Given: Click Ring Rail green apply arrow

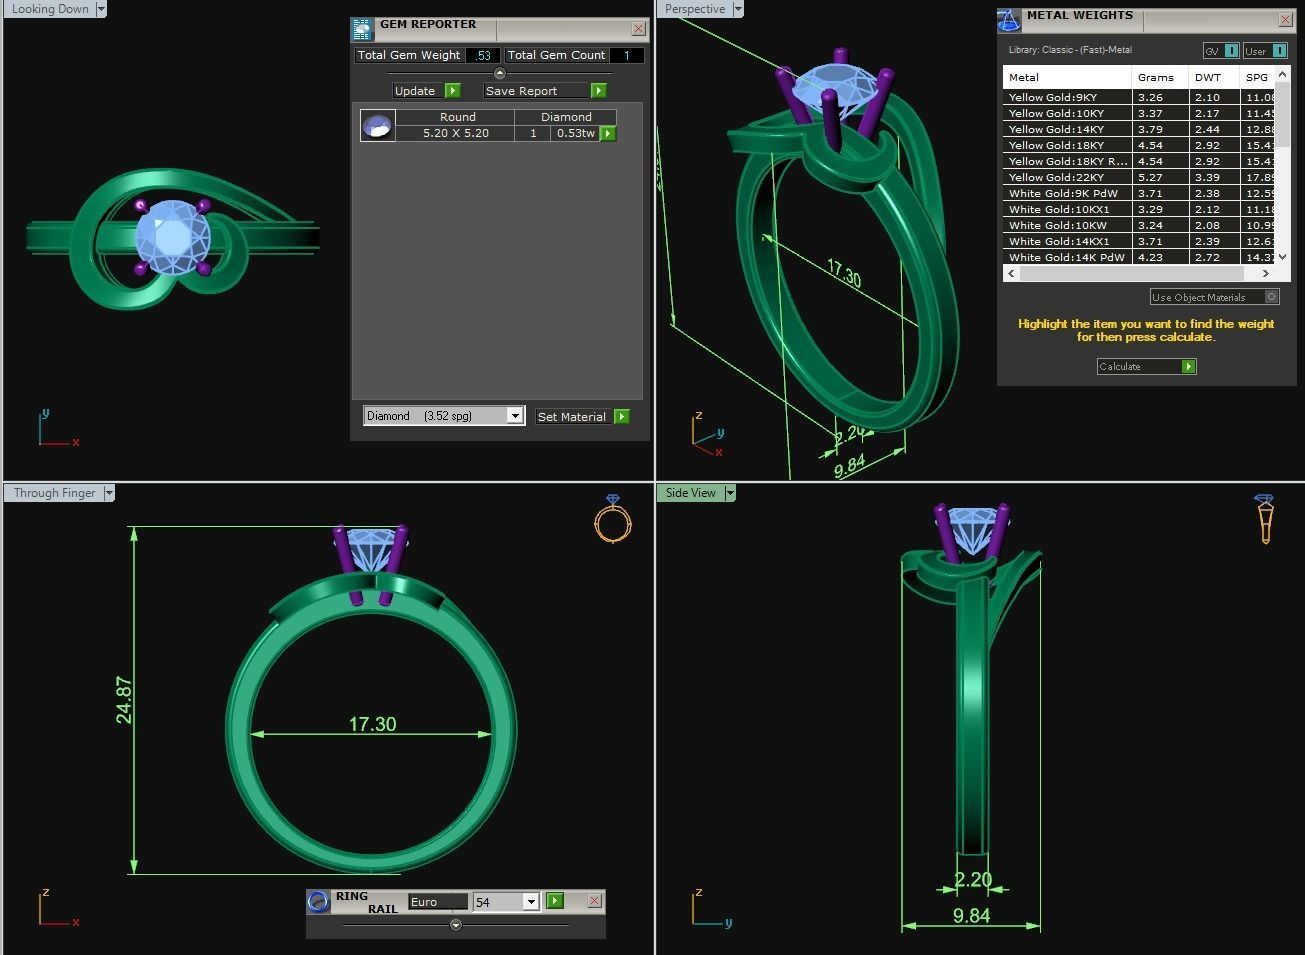Looking at the screenshot, I should click(555, 901).
